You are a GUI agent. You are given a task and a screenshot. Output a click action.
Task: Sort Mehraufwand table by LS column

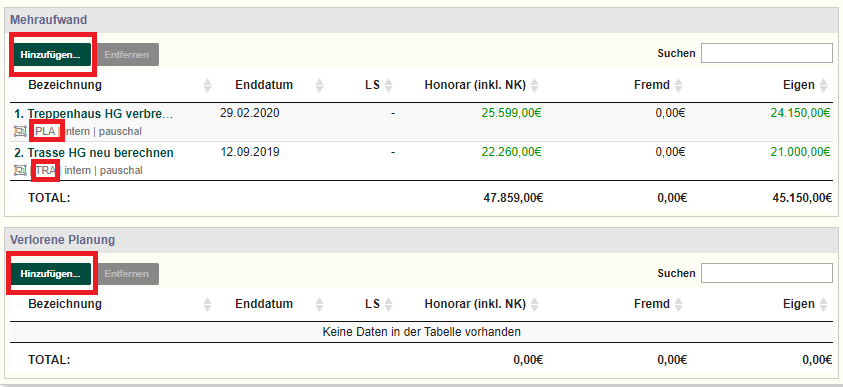[x=372, y=85]
